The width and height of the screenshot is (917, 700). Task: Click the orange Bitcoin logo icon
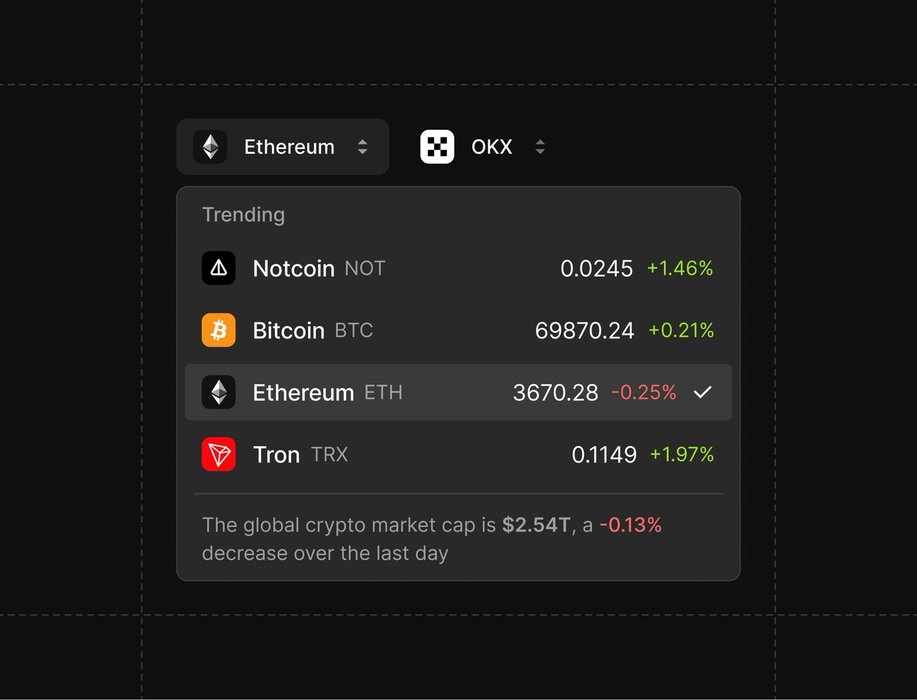(219, 330)
